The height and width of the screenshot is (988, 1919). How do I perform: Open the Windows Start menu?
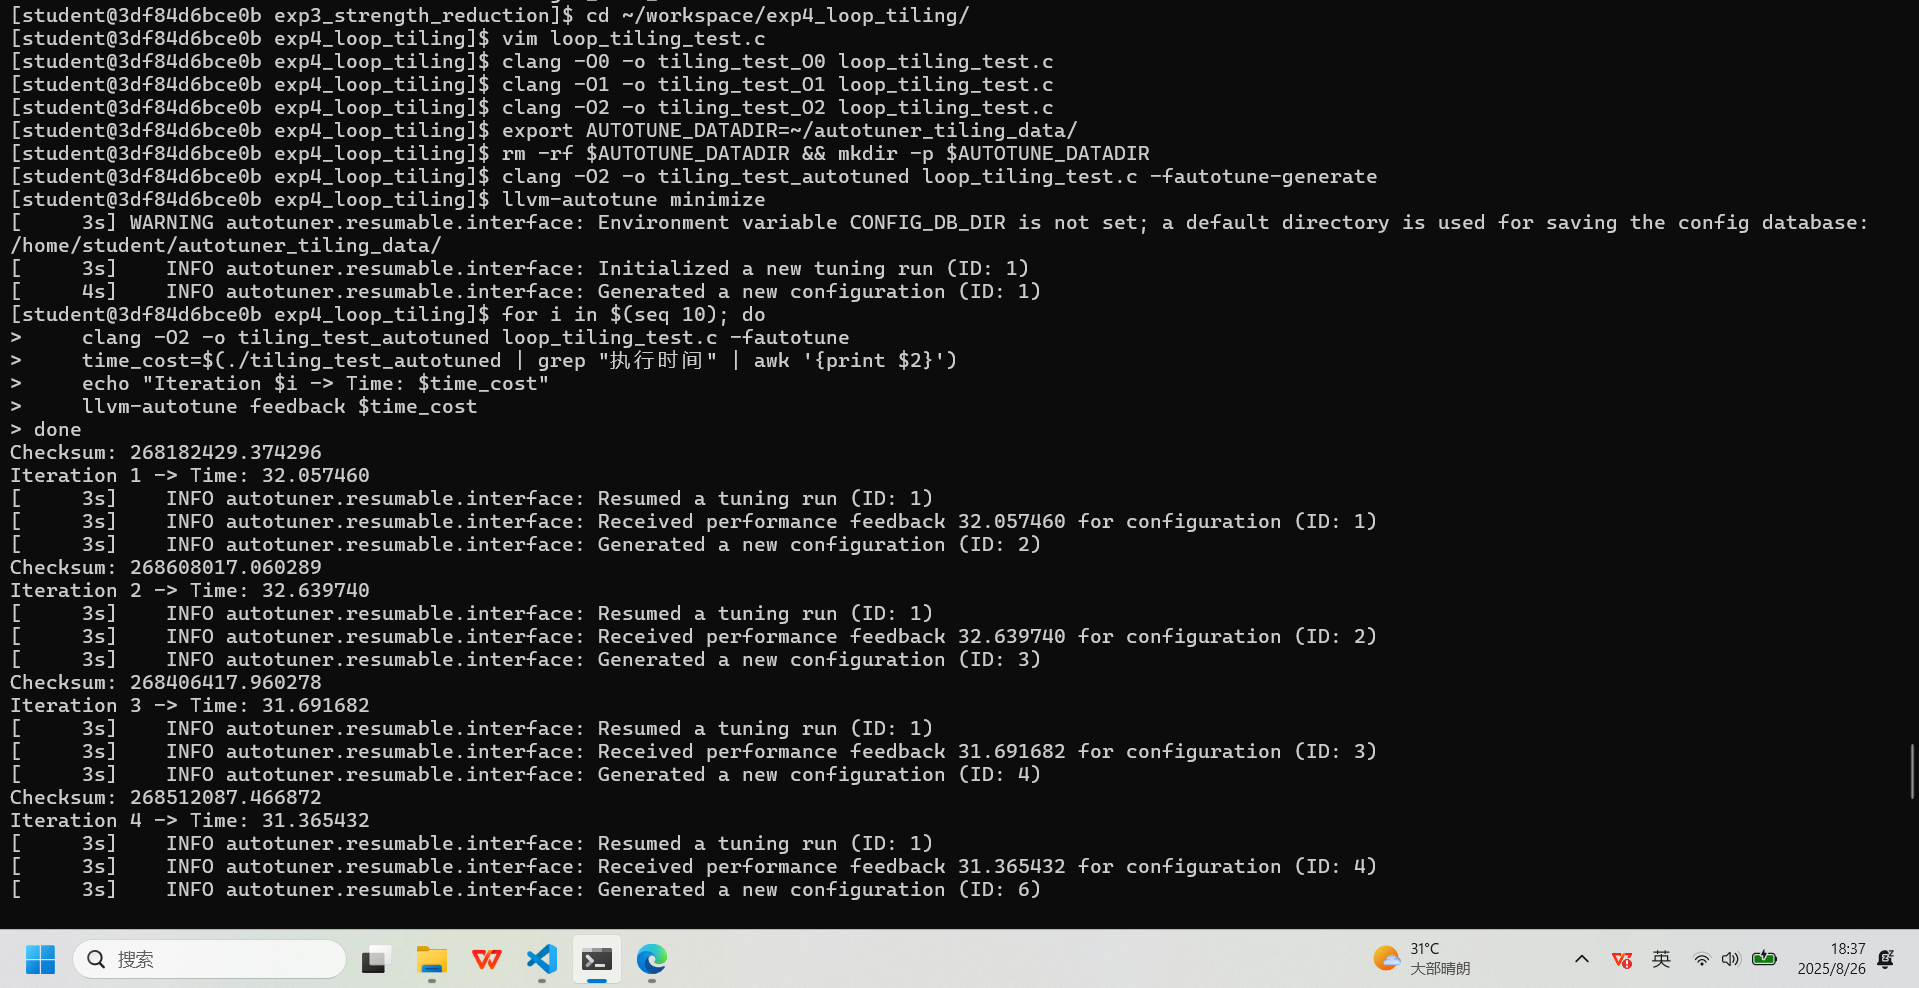[40, 960]
